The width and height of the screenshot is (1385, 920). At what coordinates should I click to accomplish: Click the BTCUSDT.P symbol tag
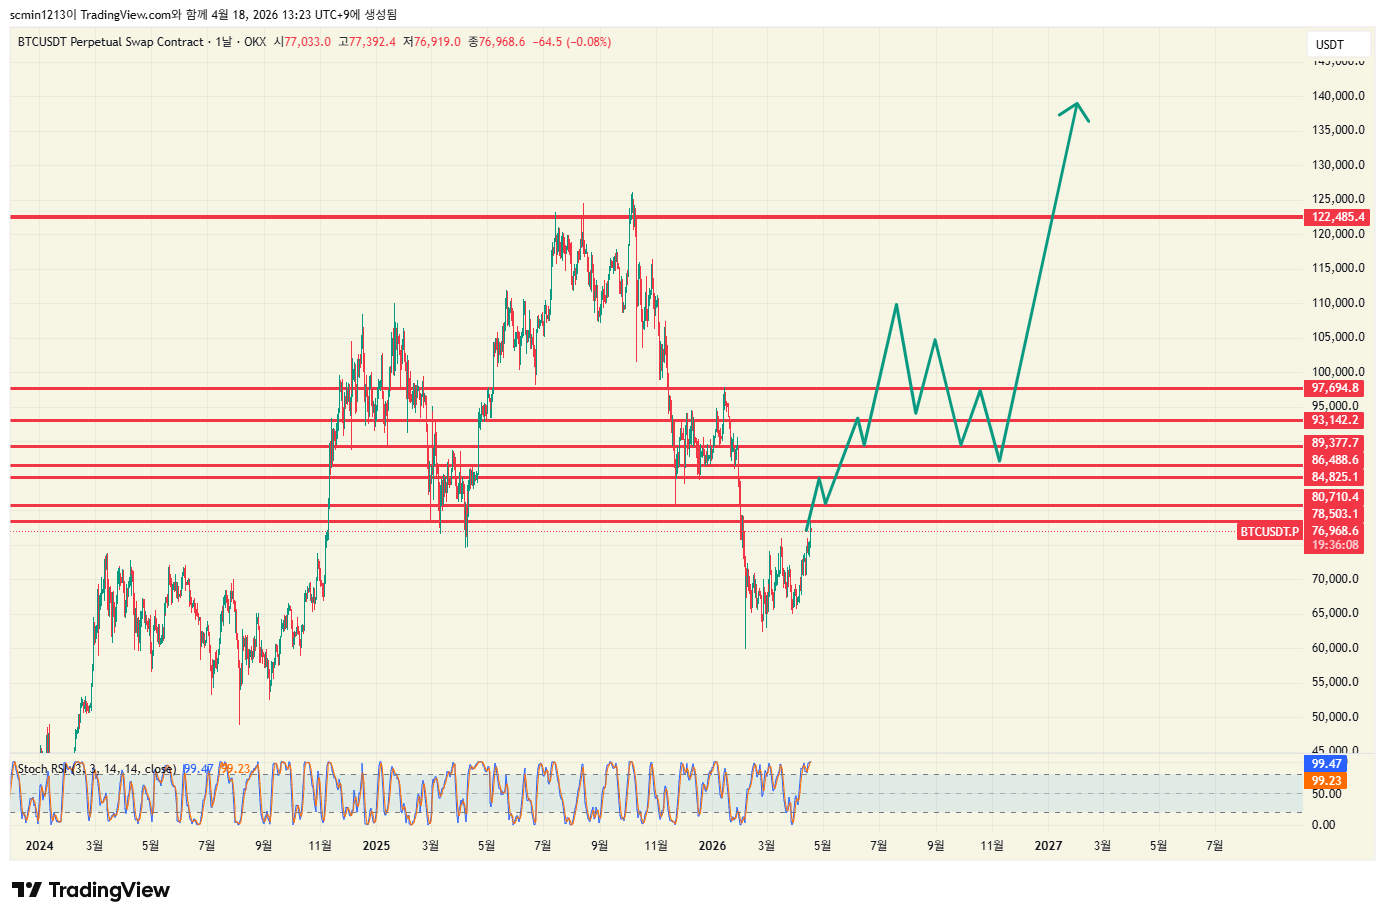[x=1269, y=532]
